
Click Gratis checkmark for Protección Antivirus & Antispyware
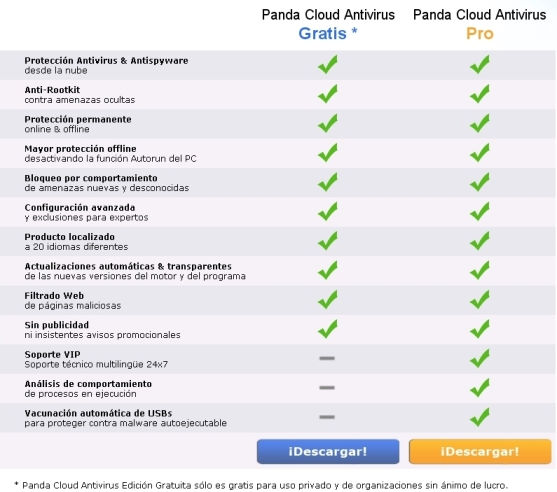(x=328, y=64)
